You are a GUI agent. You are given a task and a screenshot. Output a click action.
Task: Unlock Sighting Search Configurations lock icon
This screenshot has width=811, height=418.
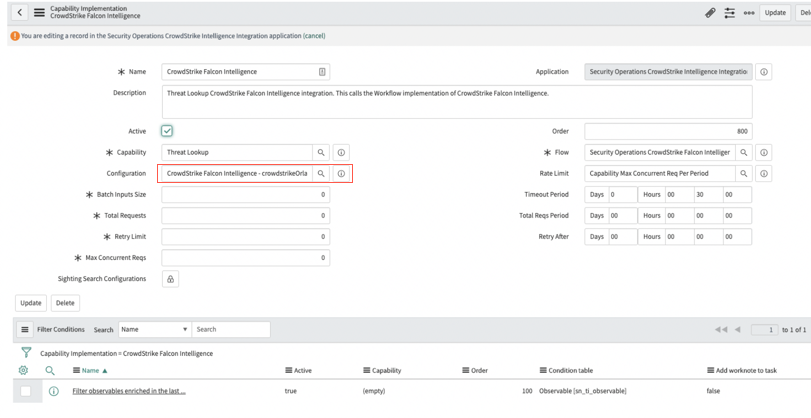click(170, 279)
